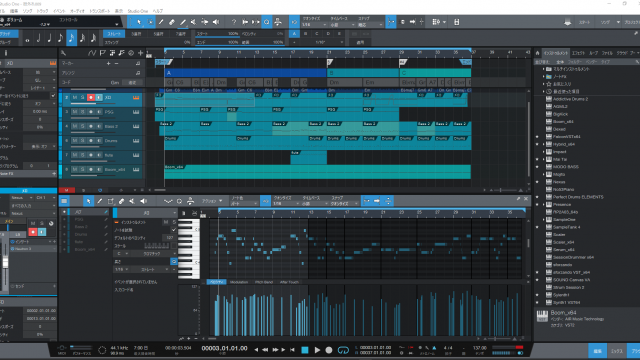The image size is (640, 360).
Task: Select the eighth note value
Action: [60, 38]
